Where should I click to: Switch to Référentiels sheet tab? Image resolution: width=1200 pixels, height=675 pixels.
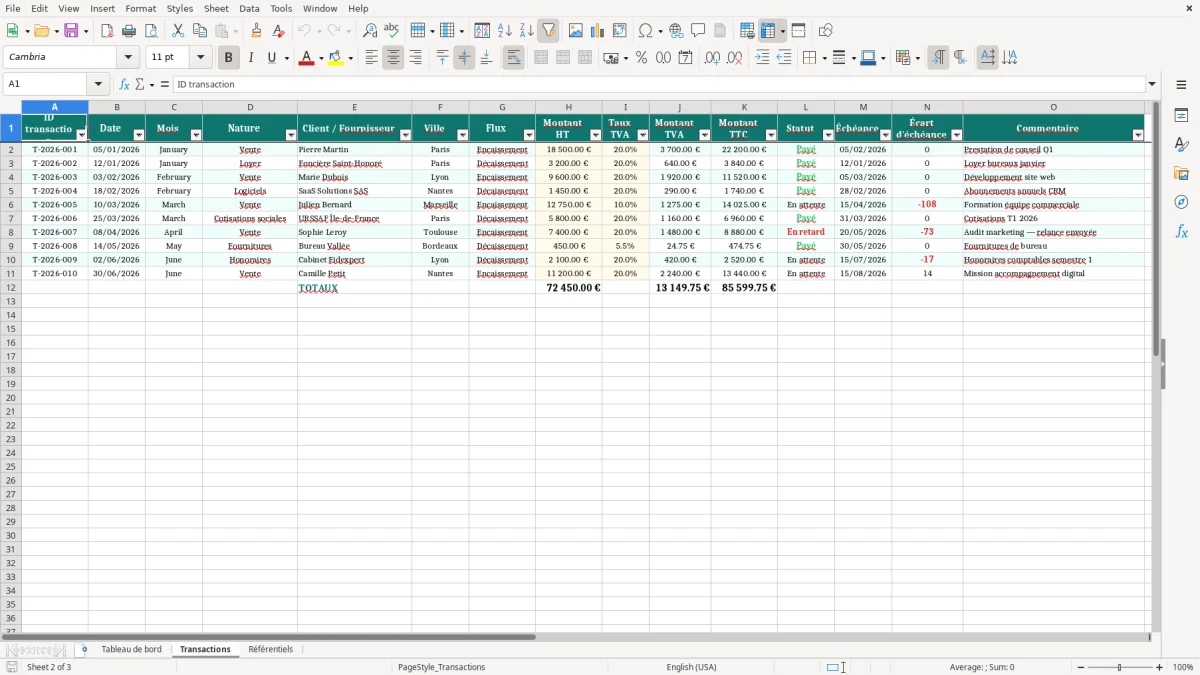tap(271, 650)
